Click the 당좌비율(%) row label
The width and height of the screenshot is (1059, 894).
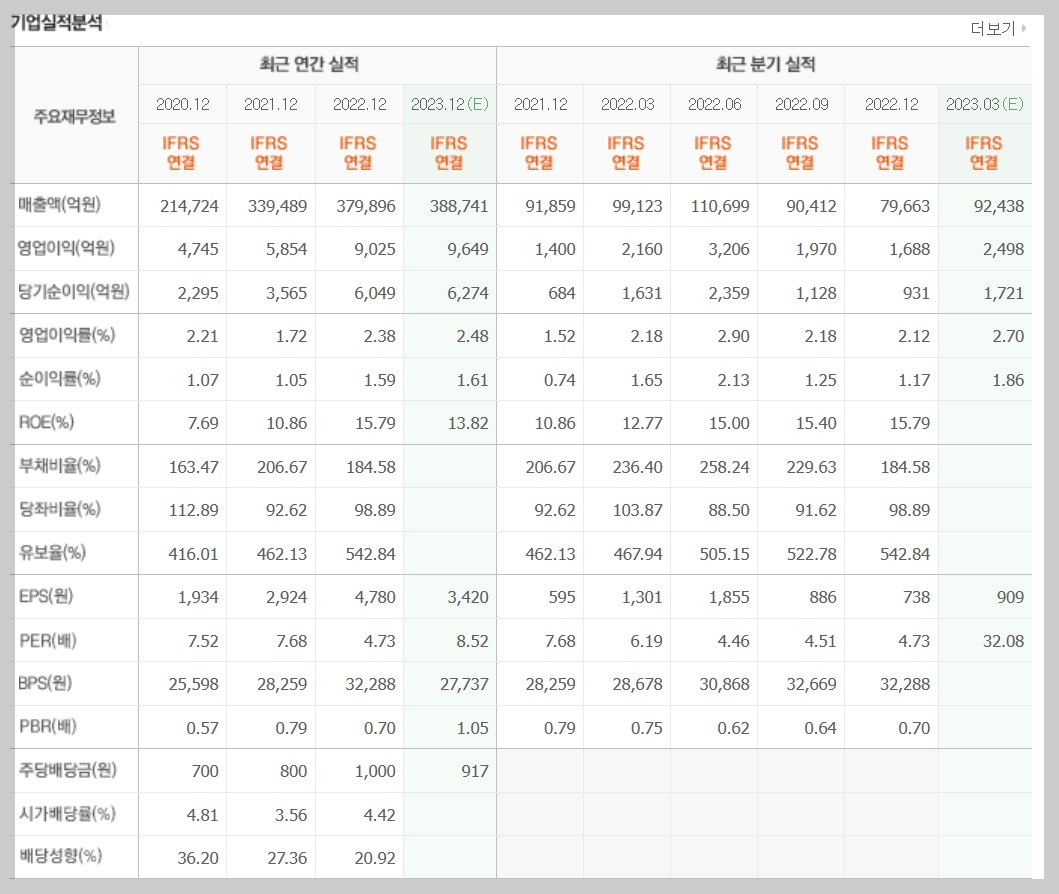coord(59,509)
